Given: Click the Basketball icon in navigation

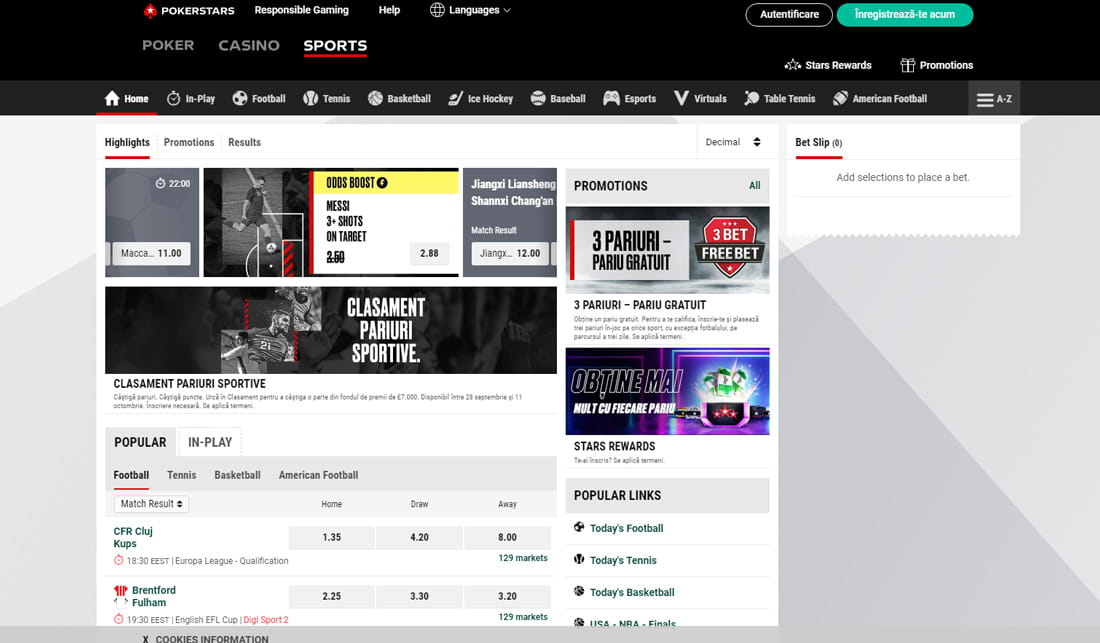Looking at the screenshot, I should point(375,98).
